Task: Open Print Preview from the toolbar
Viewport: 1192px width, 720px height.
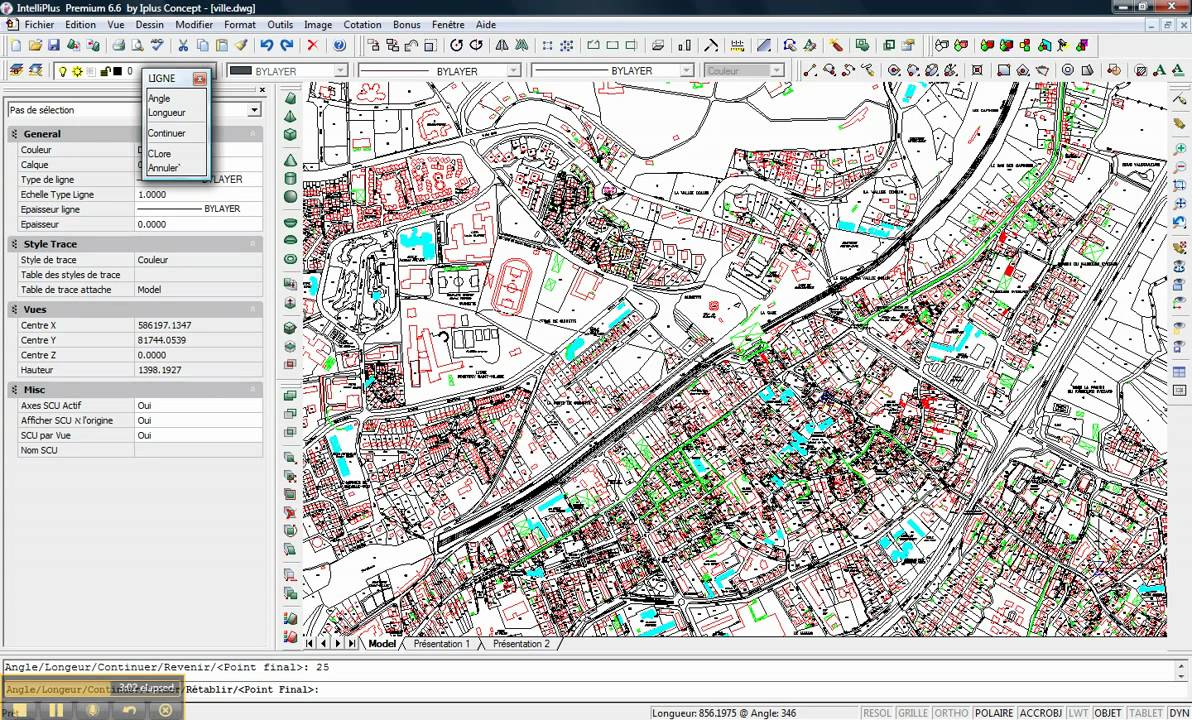Action: [x=138, y=46]
